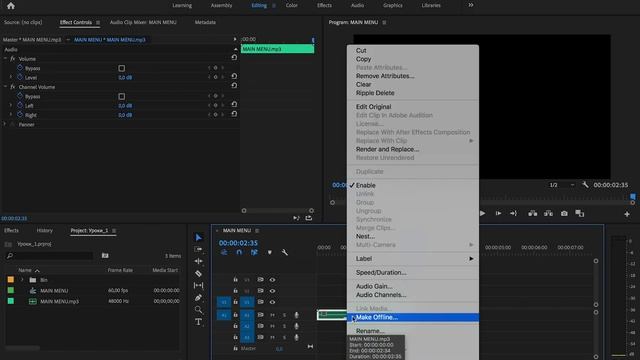The height and width of the screenshot is (360, 640).
Task: Toggle timeline snap magnet
Action: coord(239,253)
